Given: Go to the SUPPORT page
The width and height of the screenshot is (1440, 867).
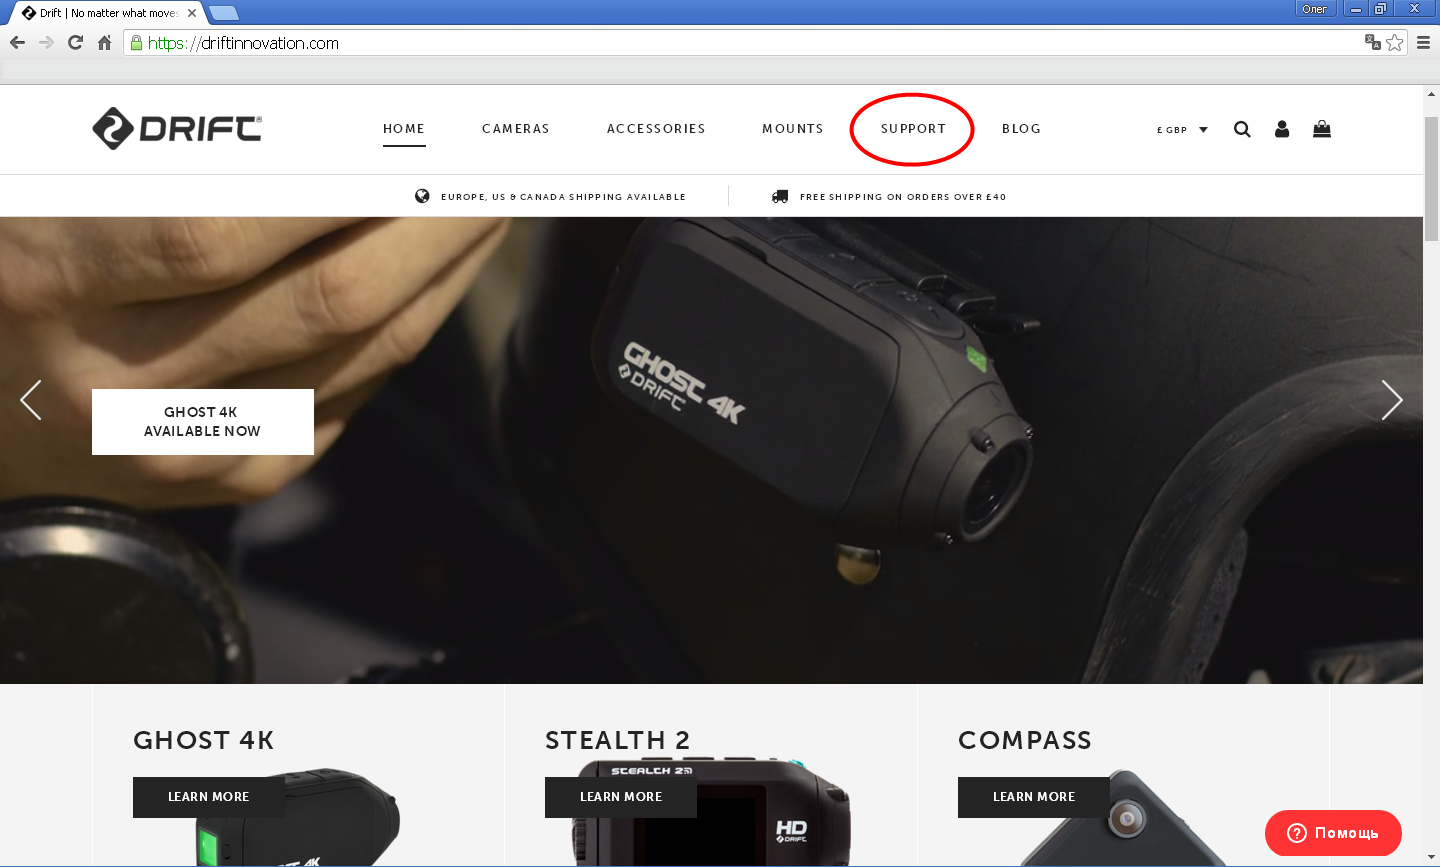Looking at the screenshot, I should [913, 129].
